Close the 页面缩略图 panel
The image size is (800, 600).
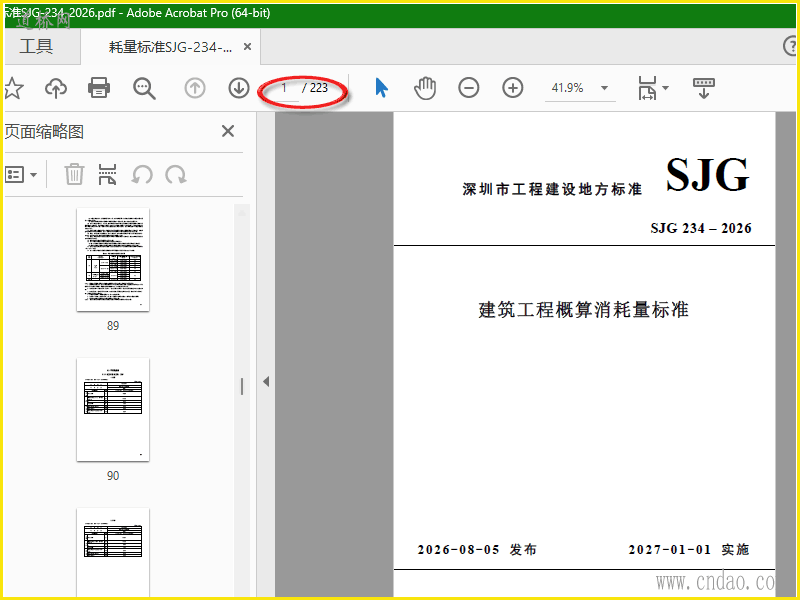point(228,132)
